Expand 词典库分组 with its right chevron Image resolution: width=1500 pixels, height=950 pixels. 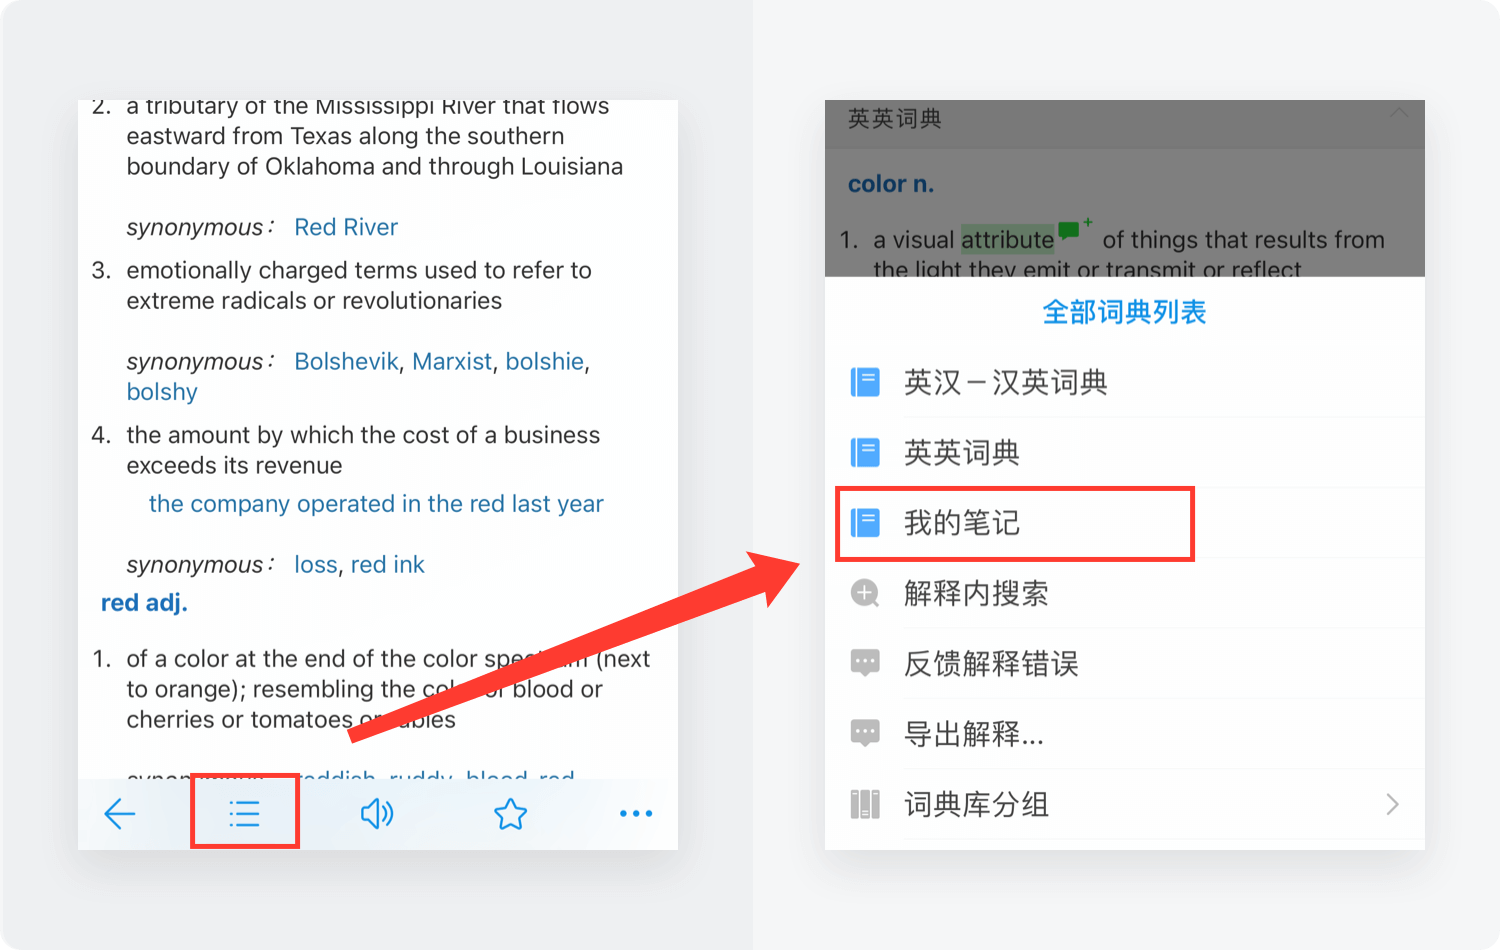[1393, 804]
